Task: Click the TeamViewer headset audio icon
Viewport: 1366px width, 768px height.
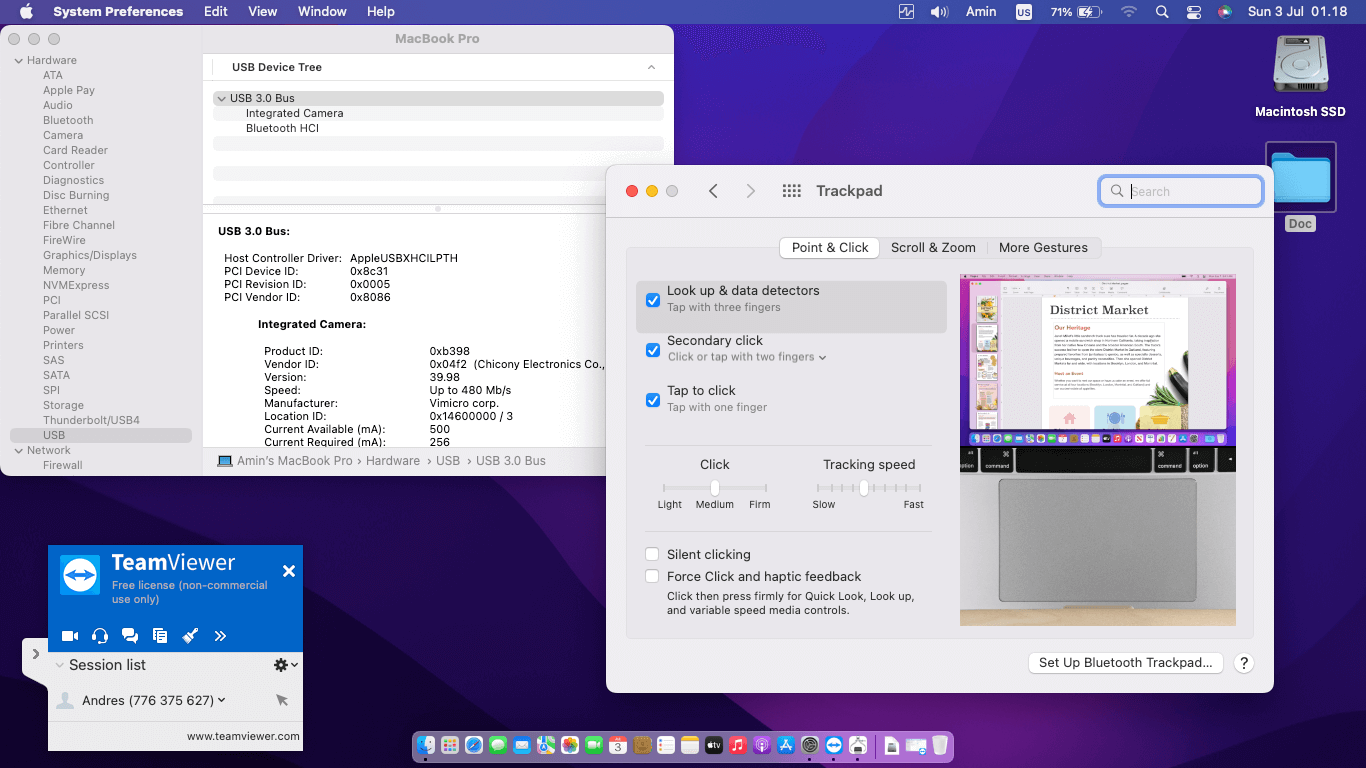Action: pos(100,636)
